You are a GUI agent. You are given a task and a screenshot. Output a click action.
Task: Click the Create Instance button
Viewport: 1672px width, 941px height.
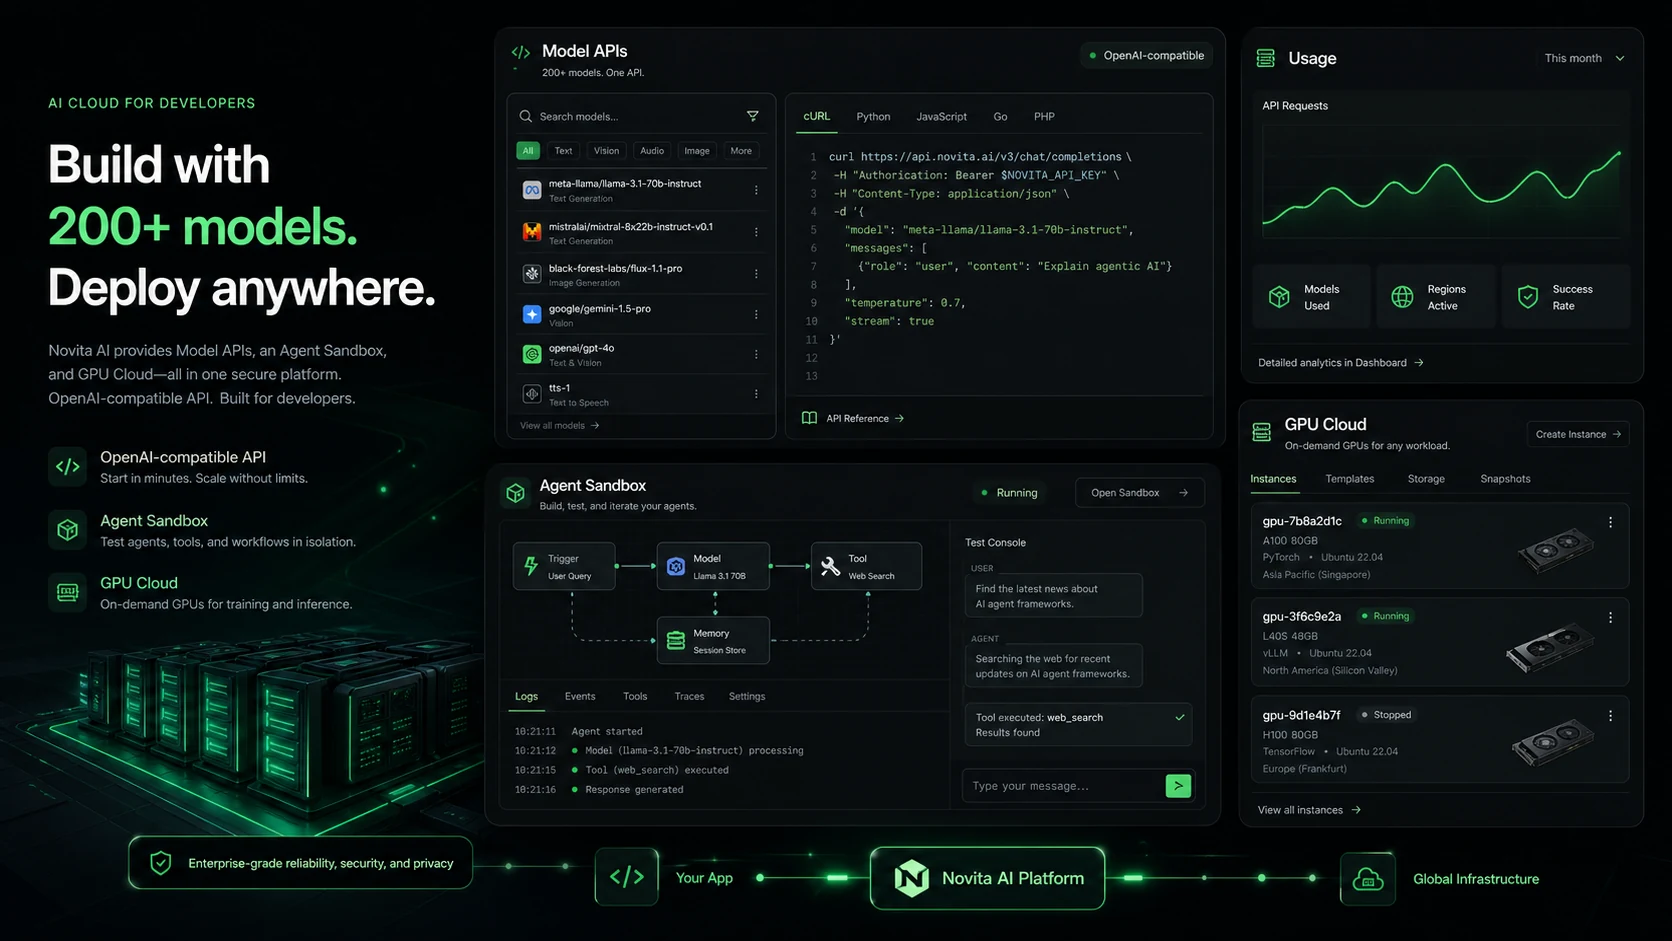tap(1578, 434)
